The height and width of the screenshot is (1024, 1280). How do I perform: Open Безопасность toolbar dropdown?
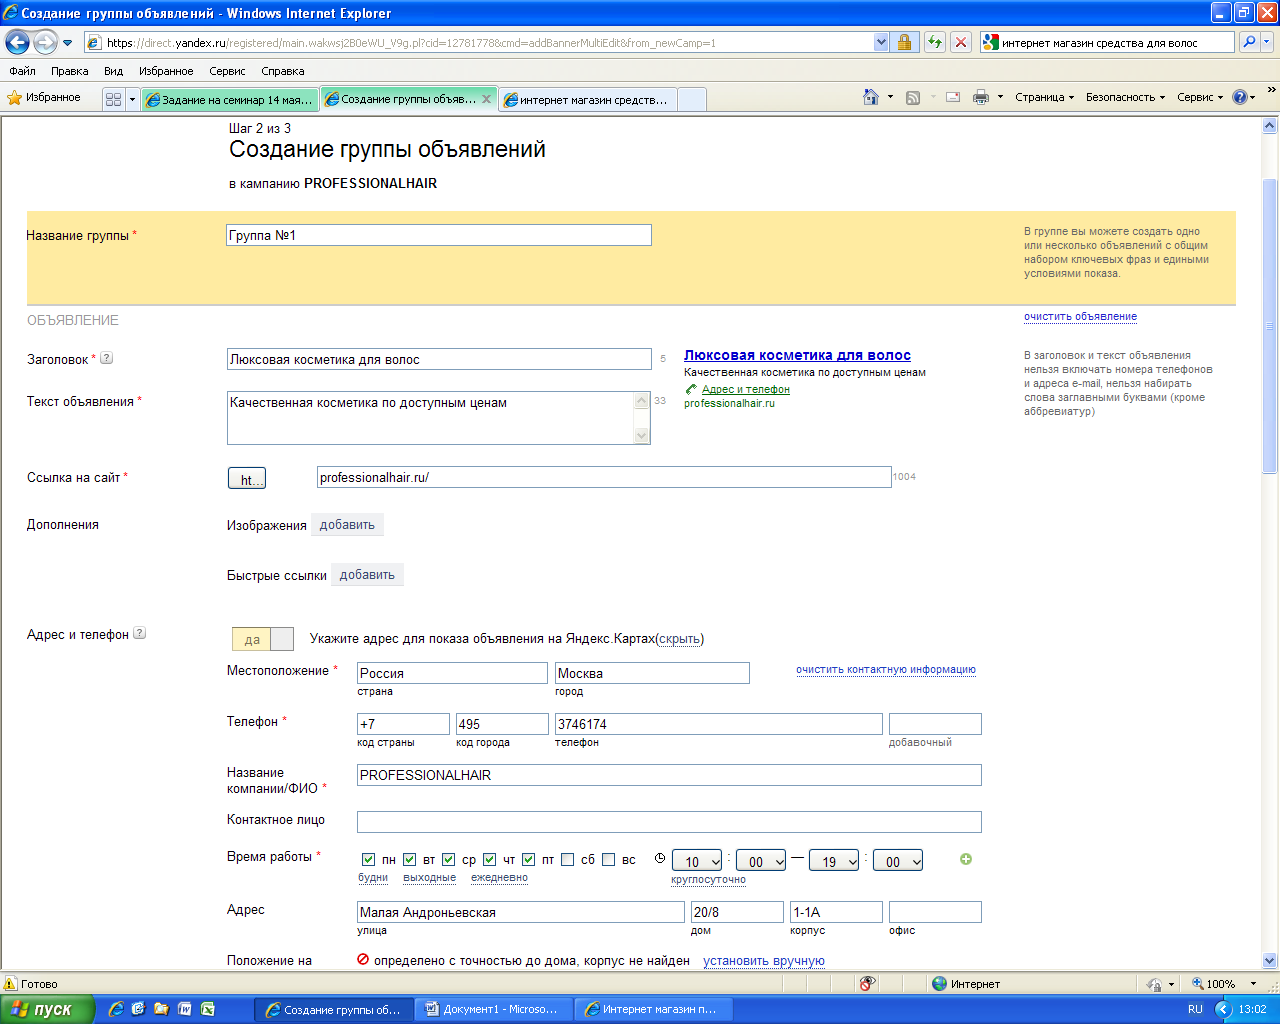point(1125,97)
